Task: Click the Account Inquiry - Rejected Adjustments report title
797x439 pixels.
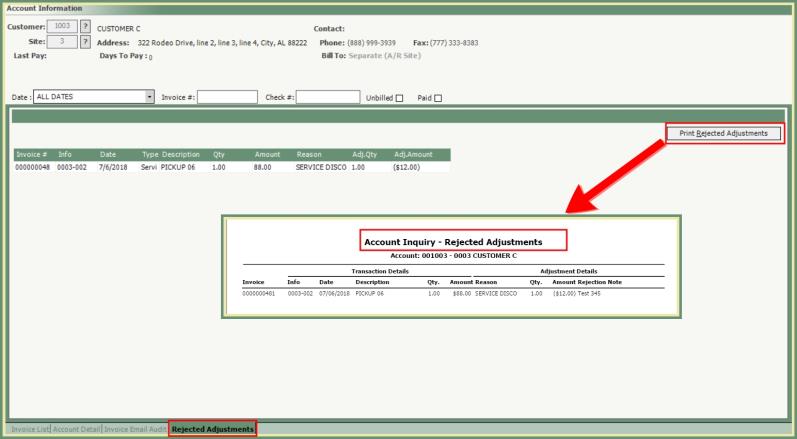Action: coord(453,242)
